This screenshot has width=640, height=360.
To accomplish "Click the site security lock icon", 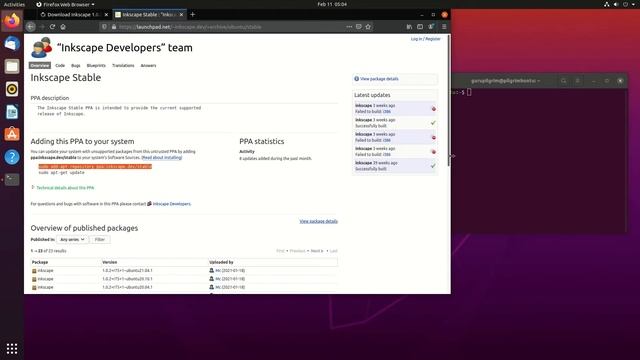I will (x=114, y=27).
